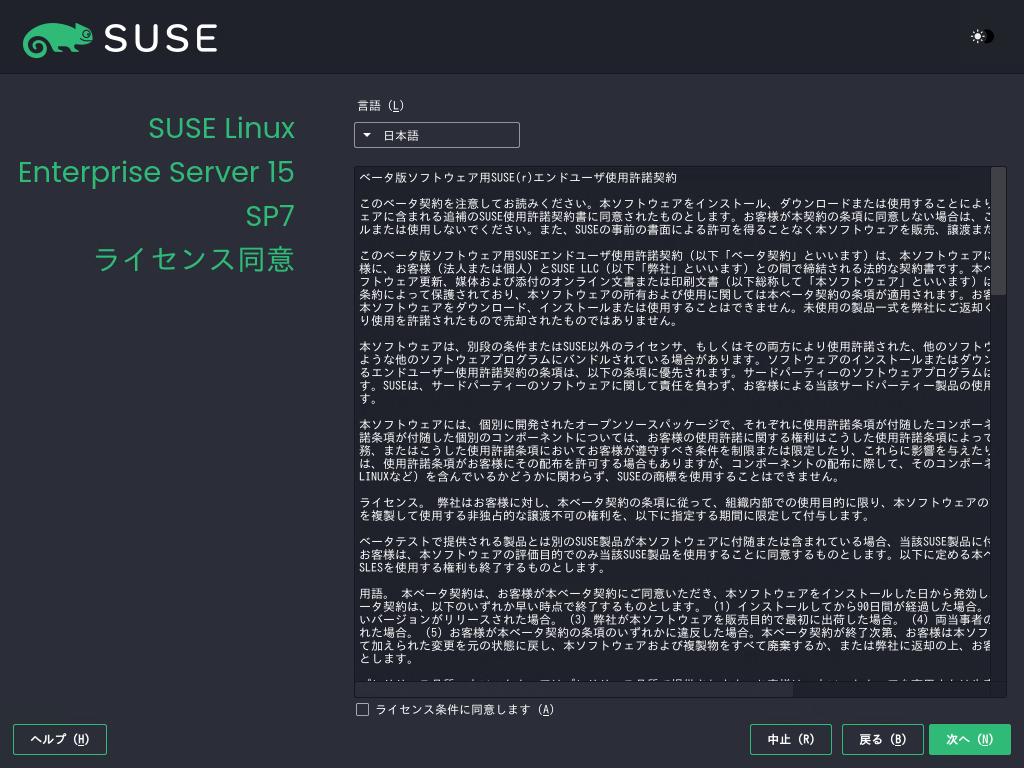Click the 次へ (N) next button
Image resolution: width=1024 pixels, height=768 pixels.
pos(970,739)
